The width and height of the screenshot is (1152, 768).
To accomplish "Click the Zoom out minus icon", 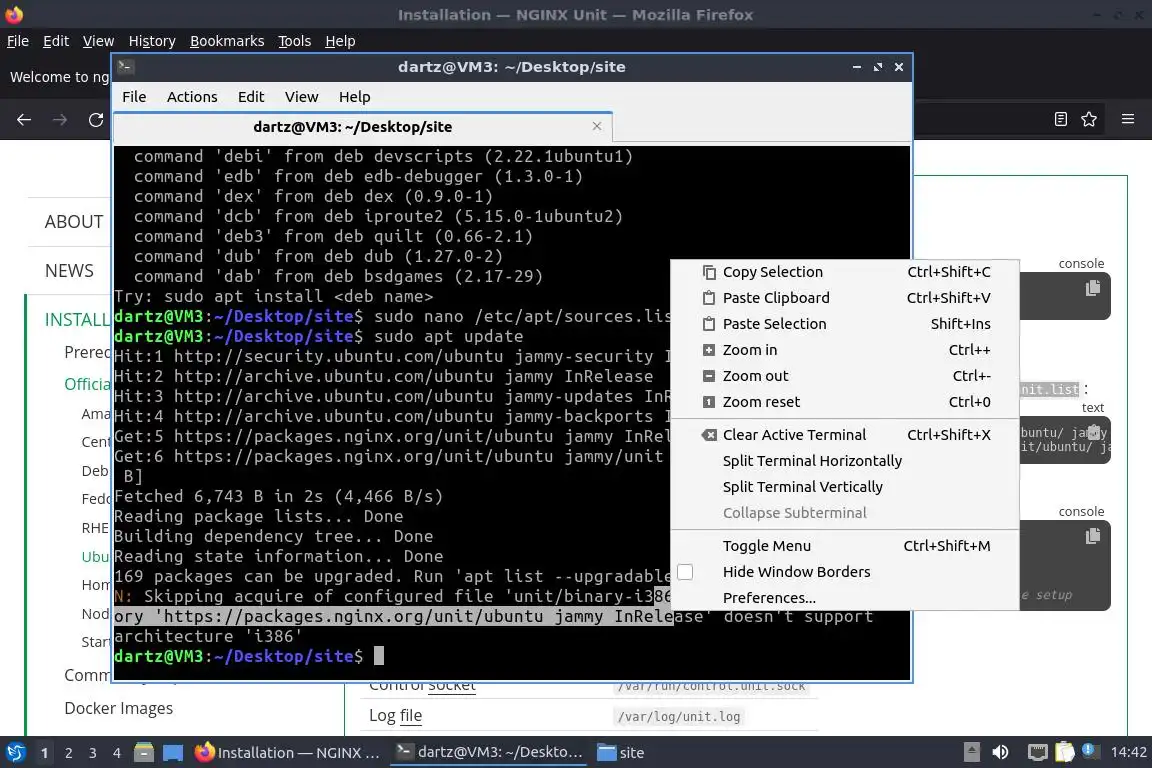I will 708,376.
